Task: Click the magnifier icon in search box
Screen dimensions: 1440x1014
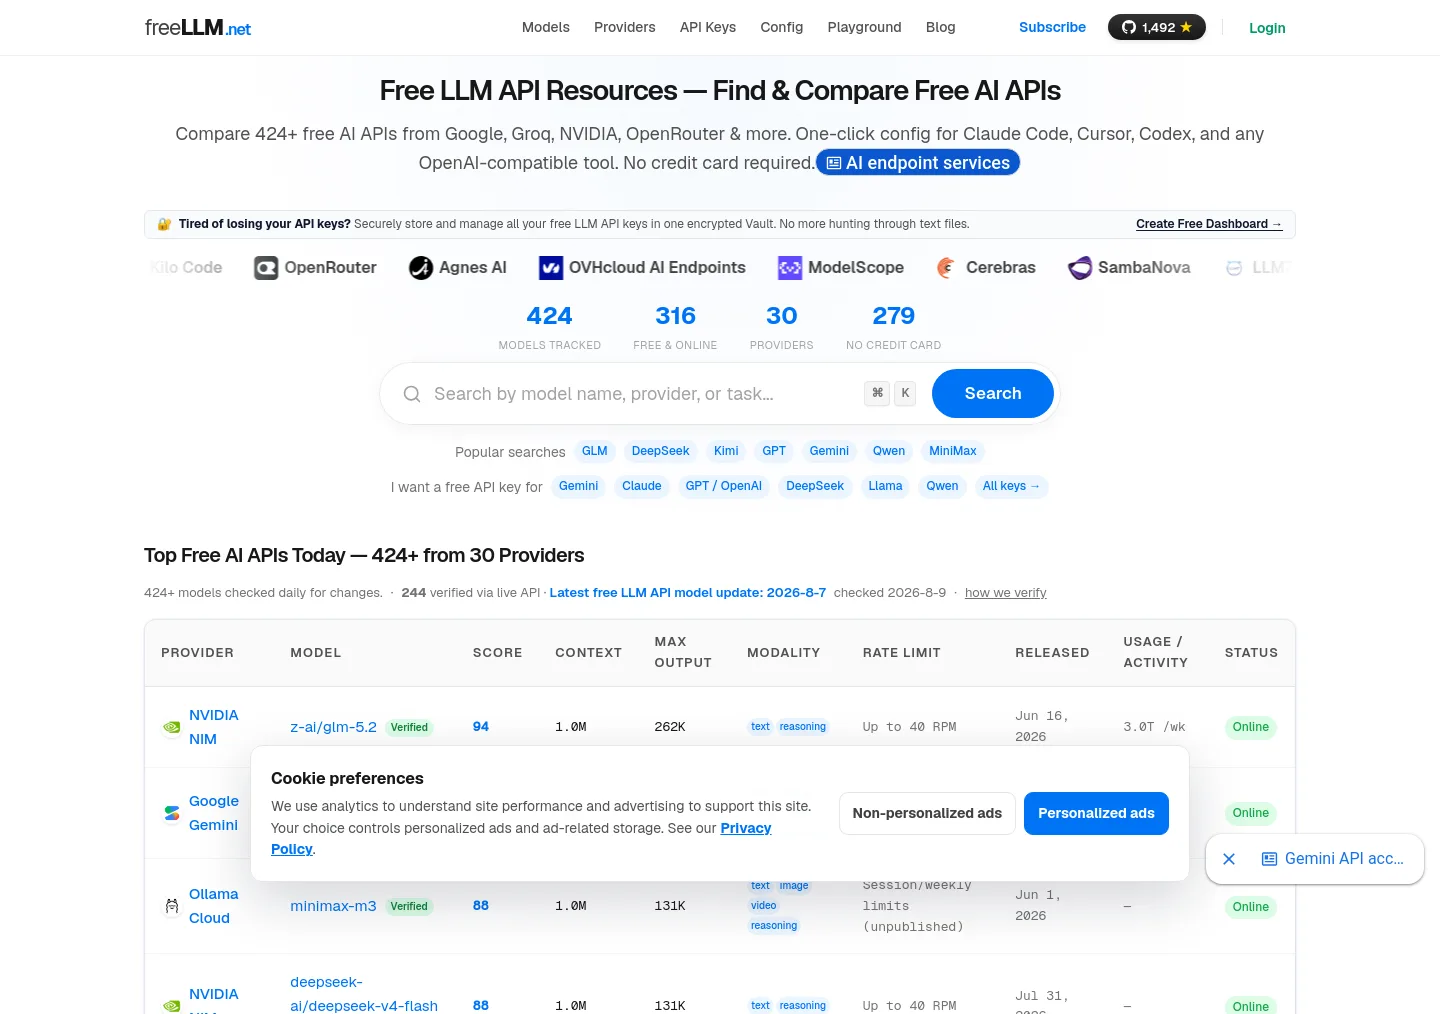Action: pyautogui.click(x=412, y=394)
